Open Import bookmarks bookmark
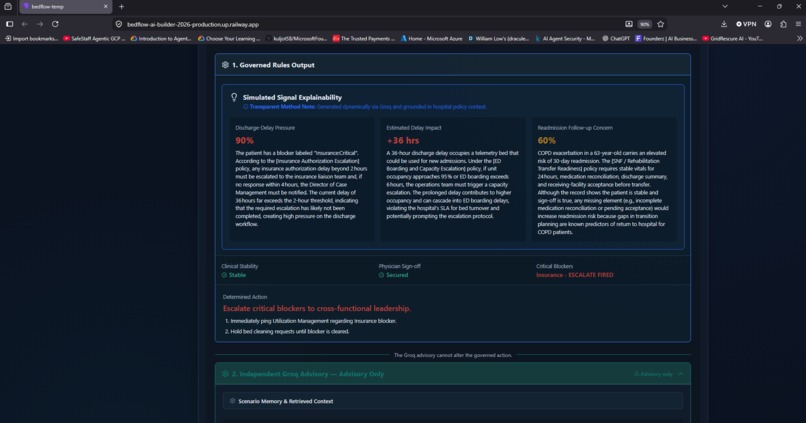The width and height of the screenshot is (806, 423). pyautogui.click(x=31, y=39)
